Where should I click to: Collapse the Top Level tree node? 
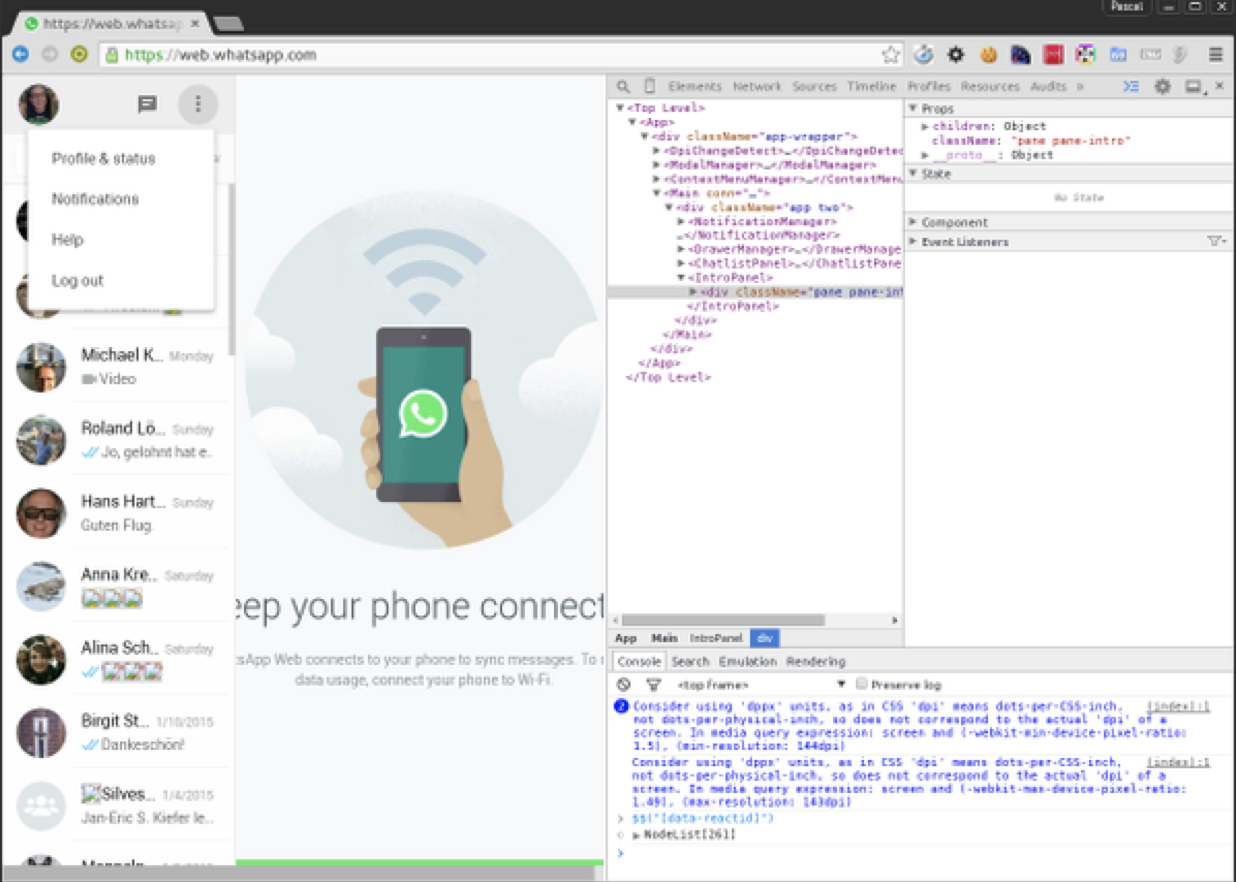tap(621, 108)
